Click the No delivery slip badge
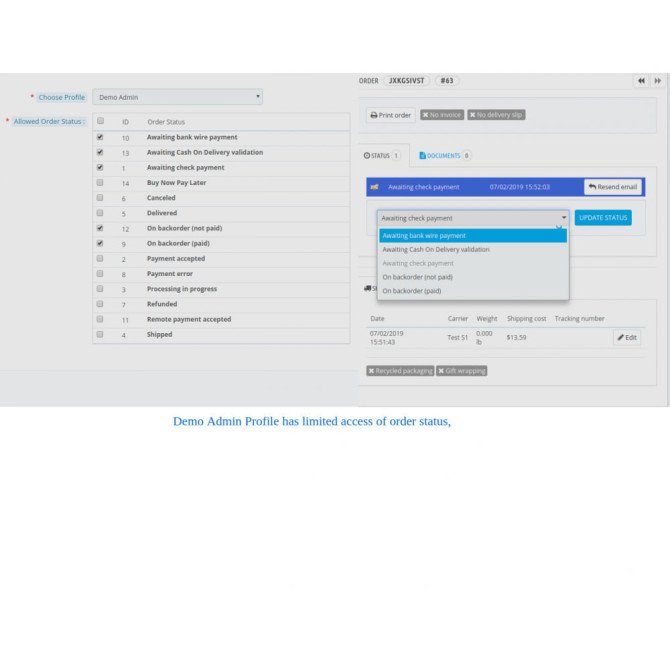The image size is (670, 670). pos(496,115)
